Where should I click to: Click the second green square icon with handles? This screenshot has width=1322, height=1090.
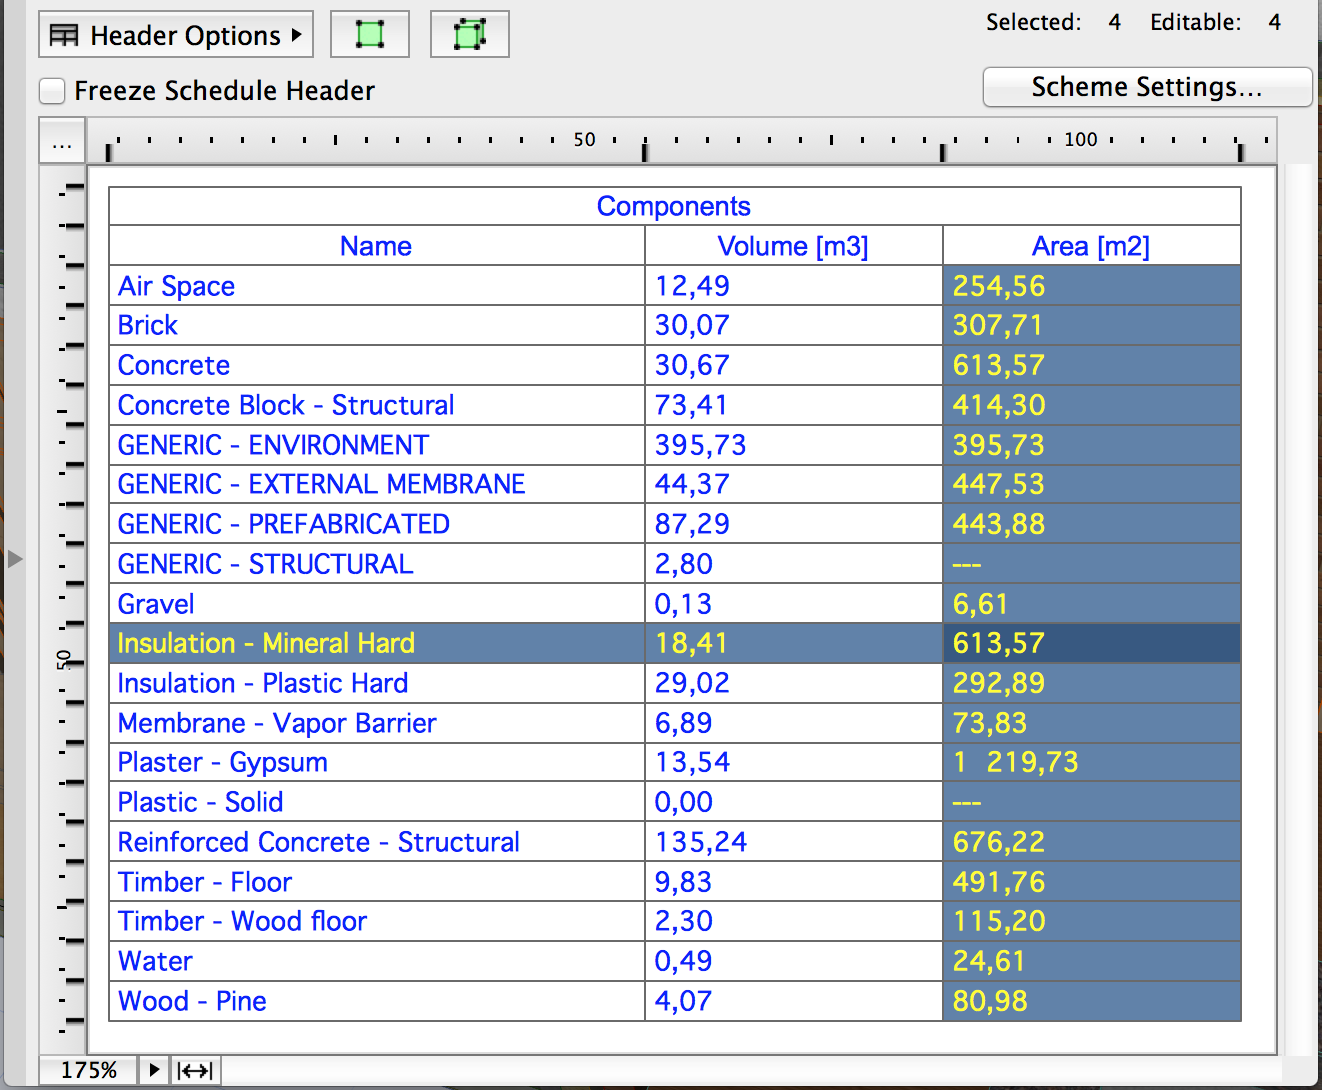click(x=469, y=35)
